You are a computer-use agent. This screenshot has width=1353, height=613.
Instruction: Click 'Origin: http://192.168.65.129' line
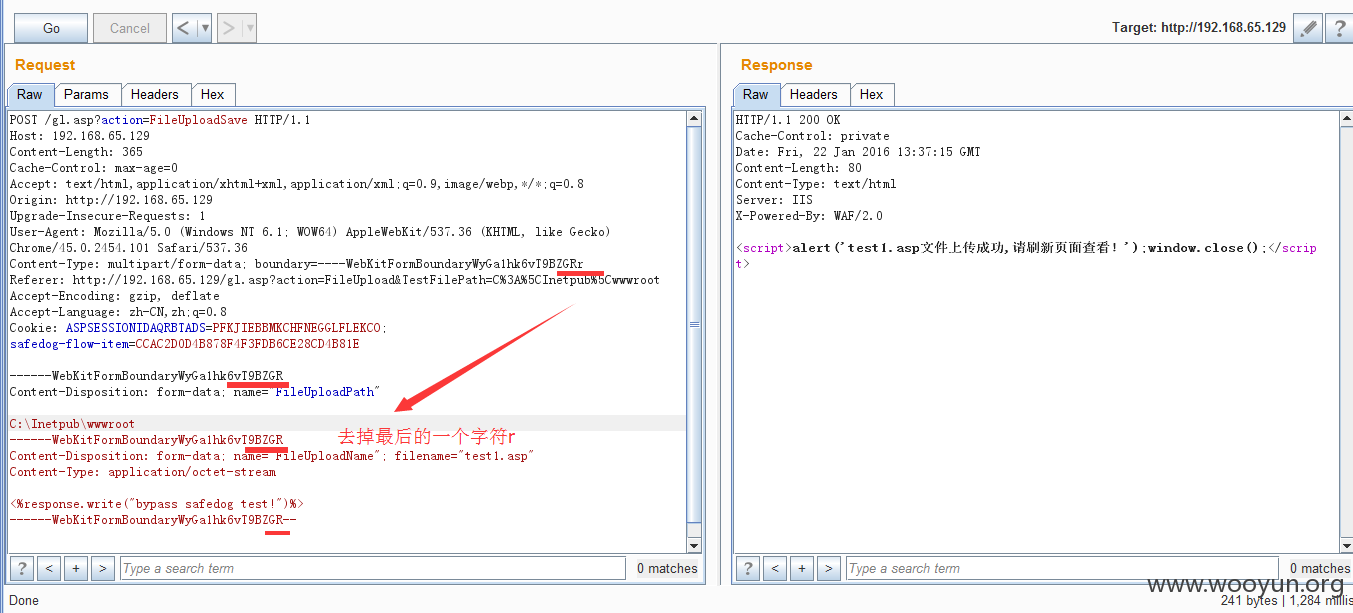(x=110, y=200)
